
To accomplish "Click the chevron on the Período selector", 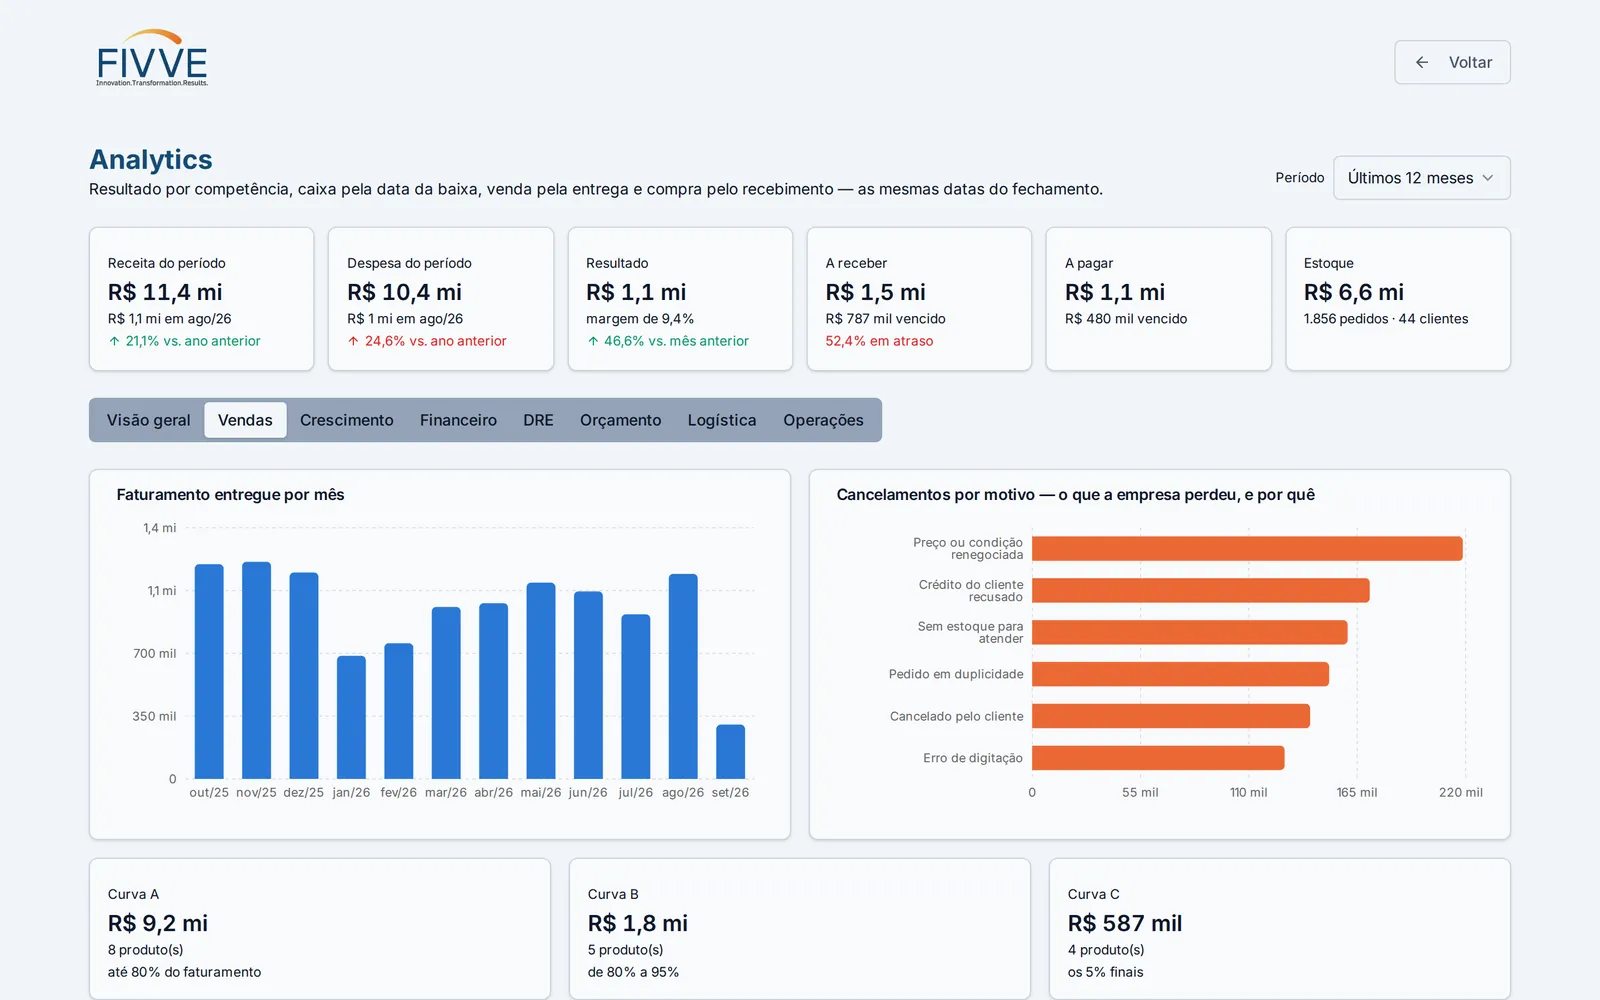I will 1487,178.
